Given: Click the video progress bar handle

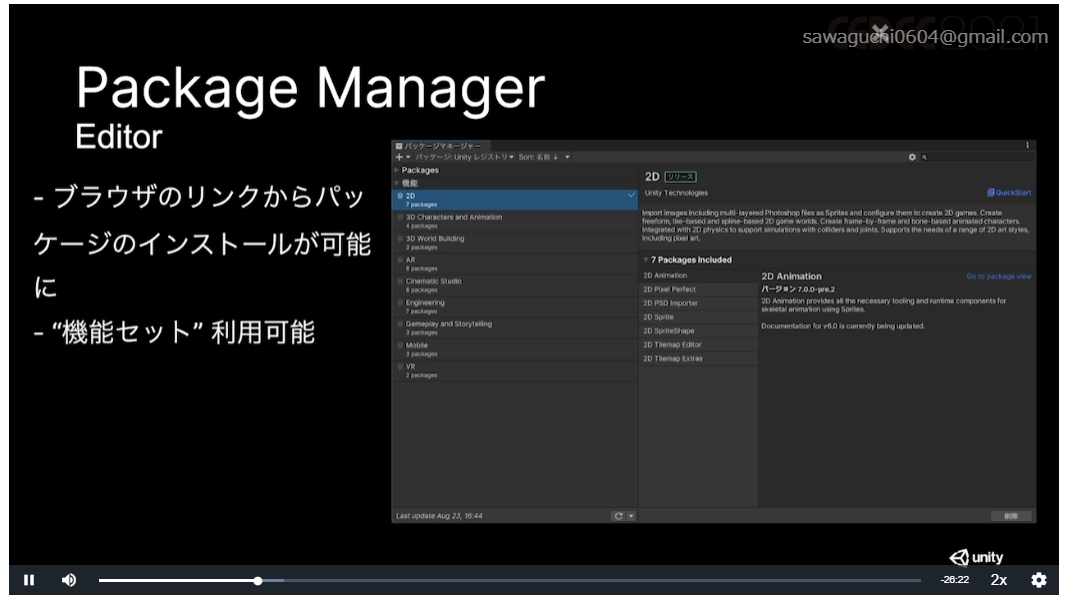Looking at the screenshot, I should pyautogui.click(x=258, y=580).
